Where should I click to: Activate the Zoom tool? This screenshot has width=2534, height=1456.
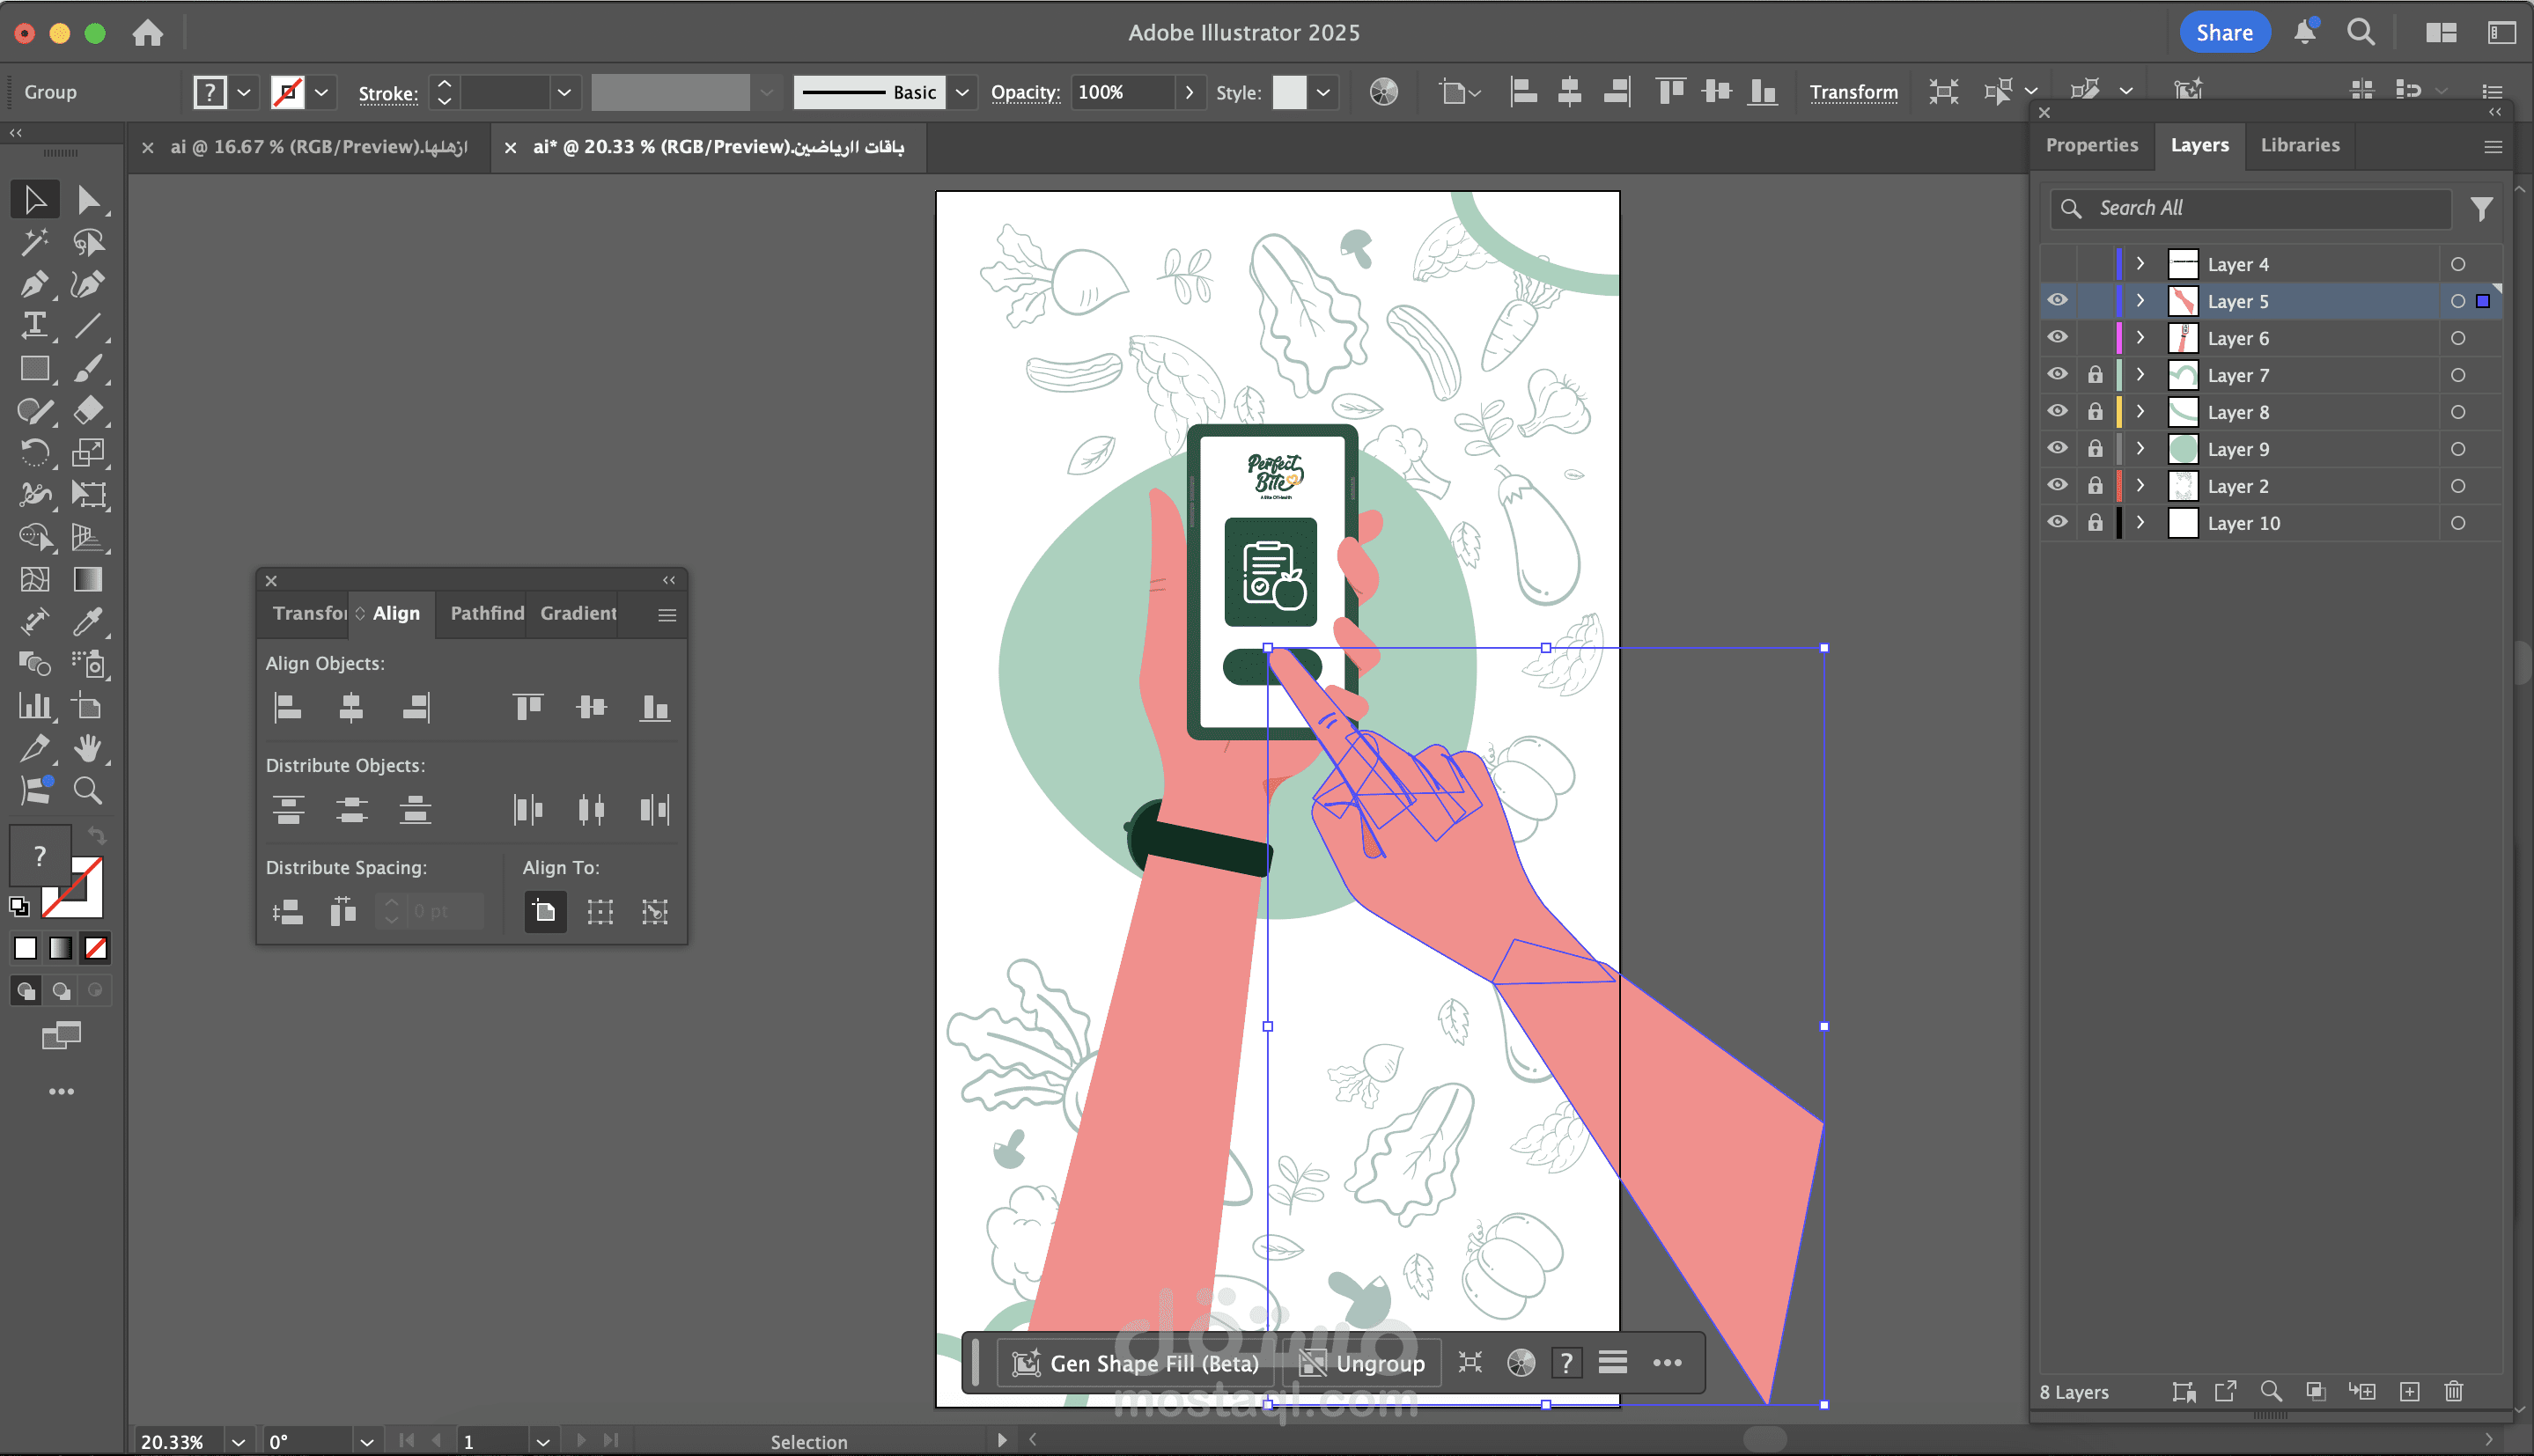[88, 791]
